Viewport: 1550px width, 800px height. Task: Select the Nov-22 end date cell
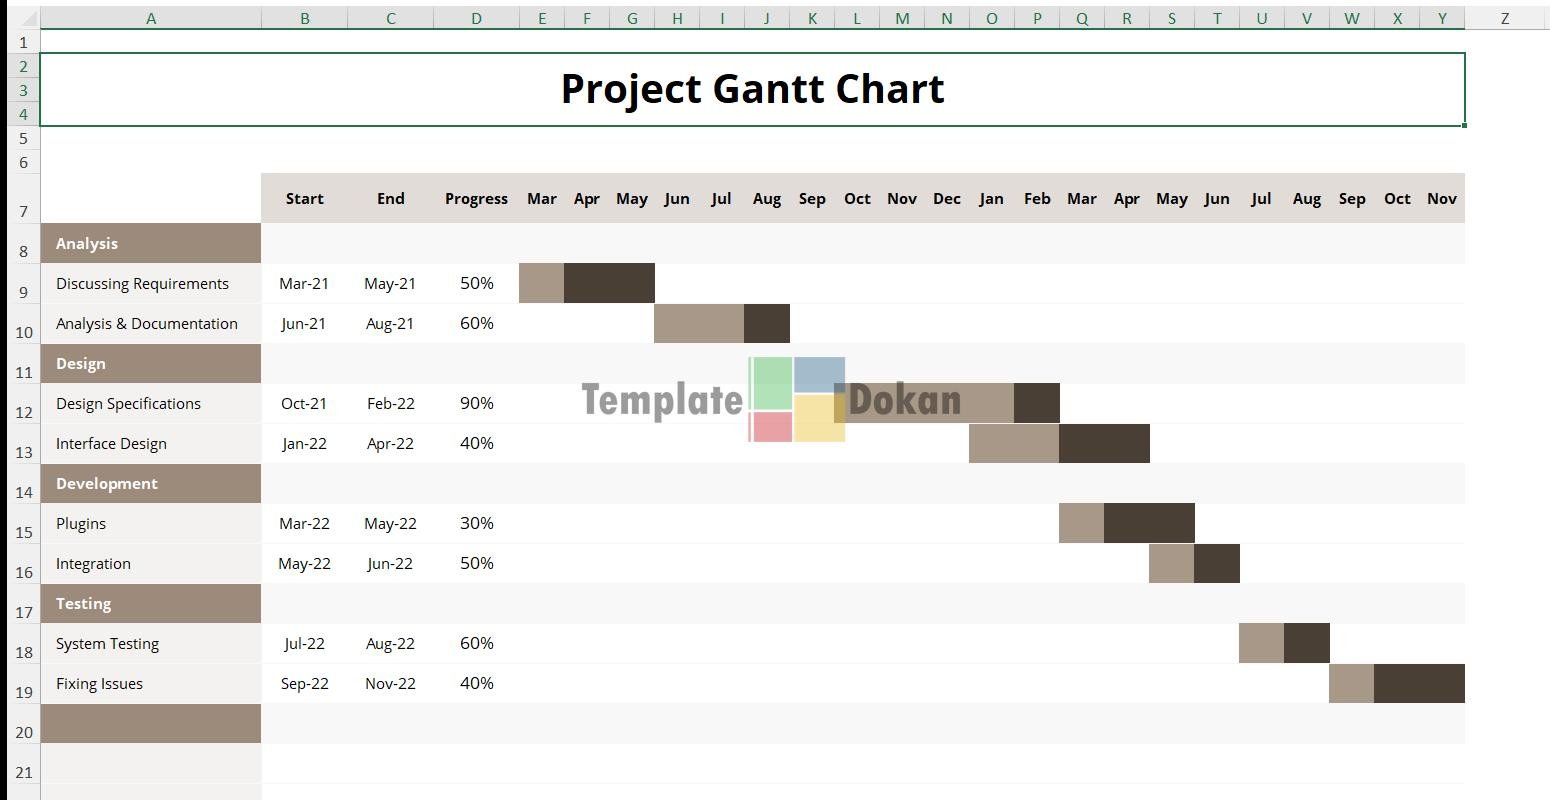point(390,684)
